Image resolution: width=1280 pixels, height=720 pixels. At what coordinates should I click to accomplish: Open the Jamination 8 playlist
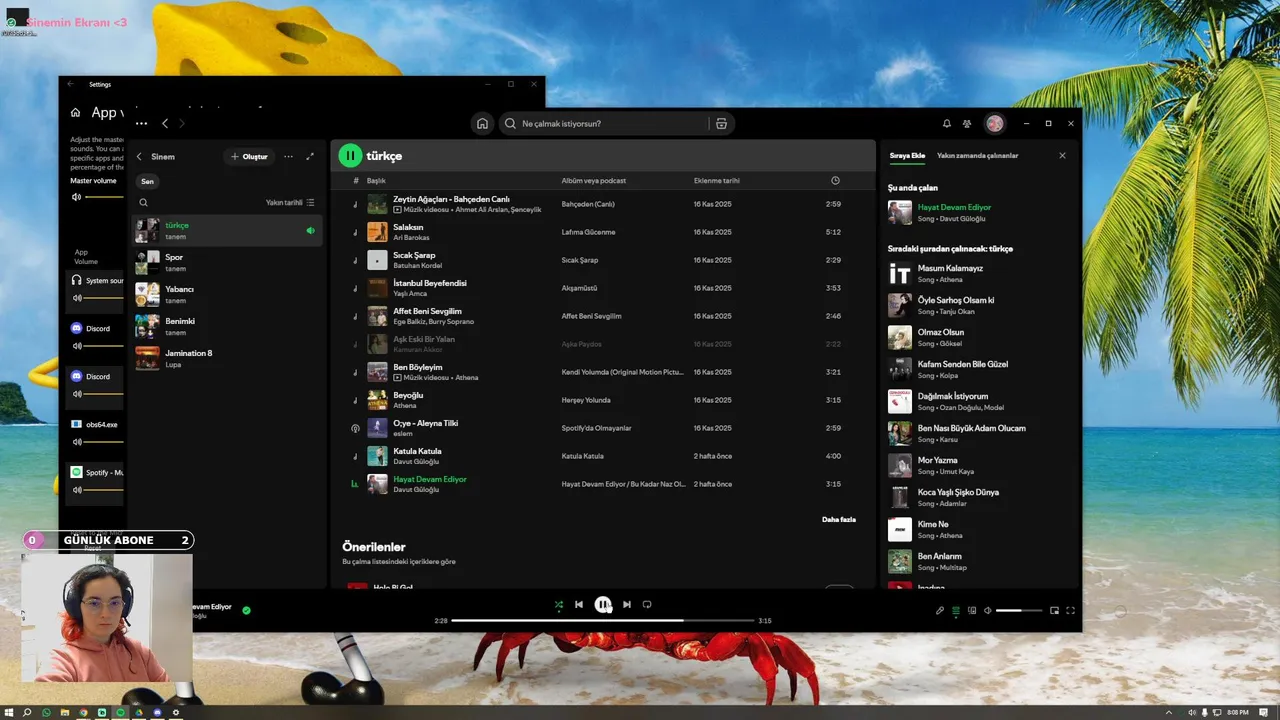coord(227,358)
